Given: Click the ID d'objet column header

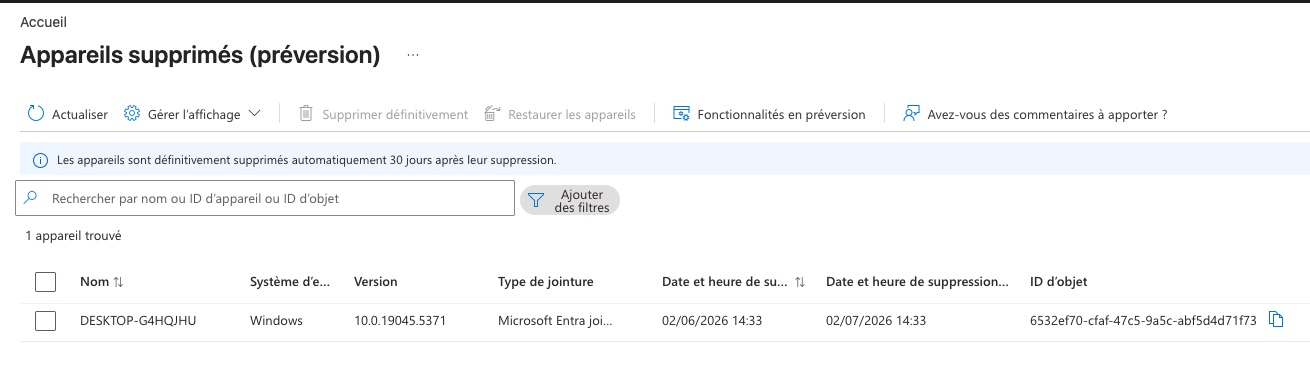Looking at the screenshot, I should 1059,282.
